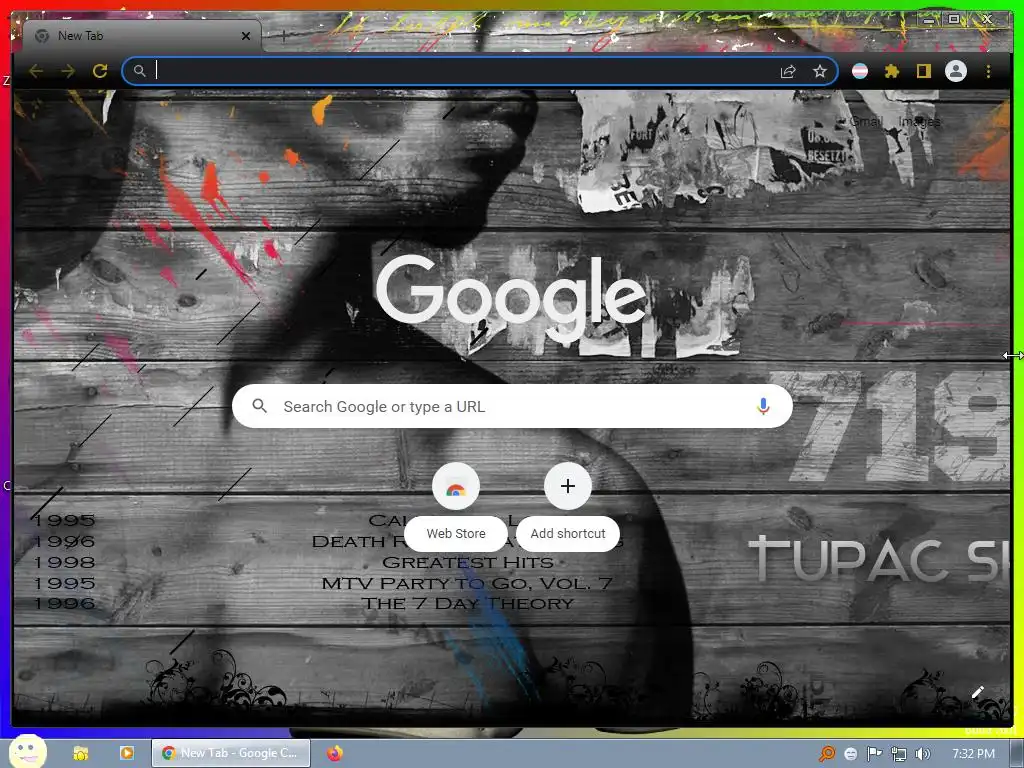Start voice search with the microphone
This screenshot has height=768, width=1024.
coord(763,406)
